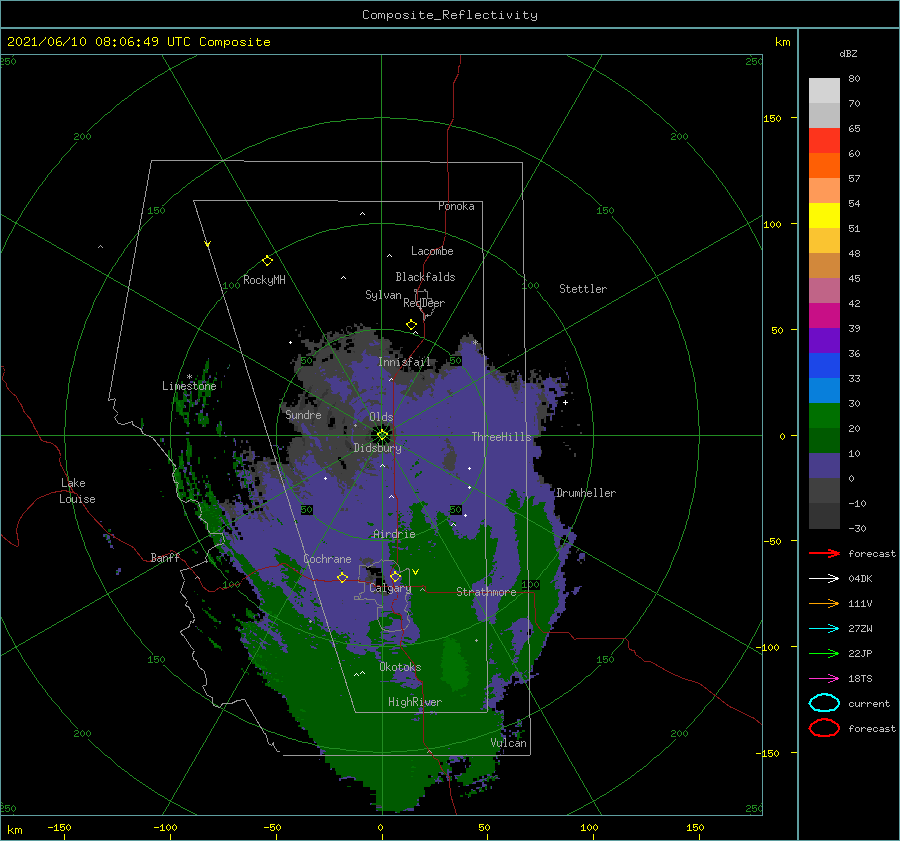Viewport: 900px width, 841px height.
Task: Click the 04DK legend text
Action: click(860, 578)
